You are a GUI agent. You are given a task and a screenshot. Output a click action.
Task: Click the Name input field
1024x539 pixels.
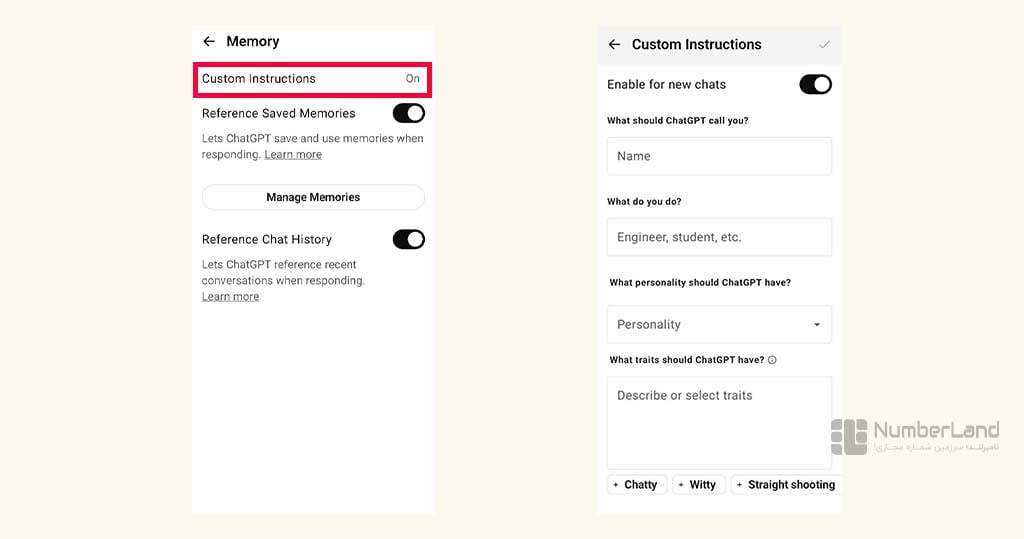[719, 156]
